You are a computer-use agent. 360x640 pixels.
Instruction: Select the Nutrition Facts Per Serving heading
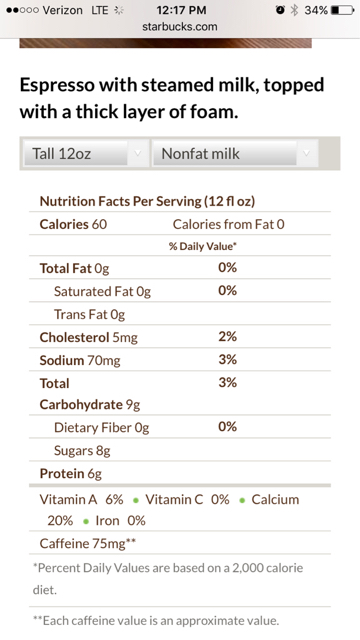coord(147,201)
